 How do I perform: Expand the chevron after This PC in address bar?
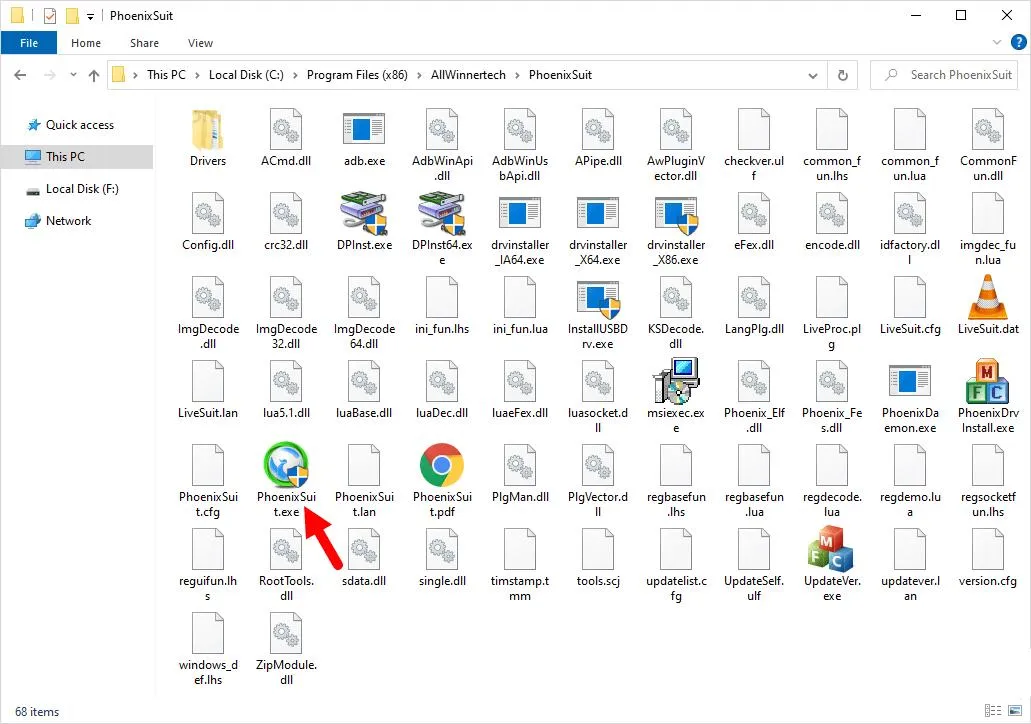[197, 76]
